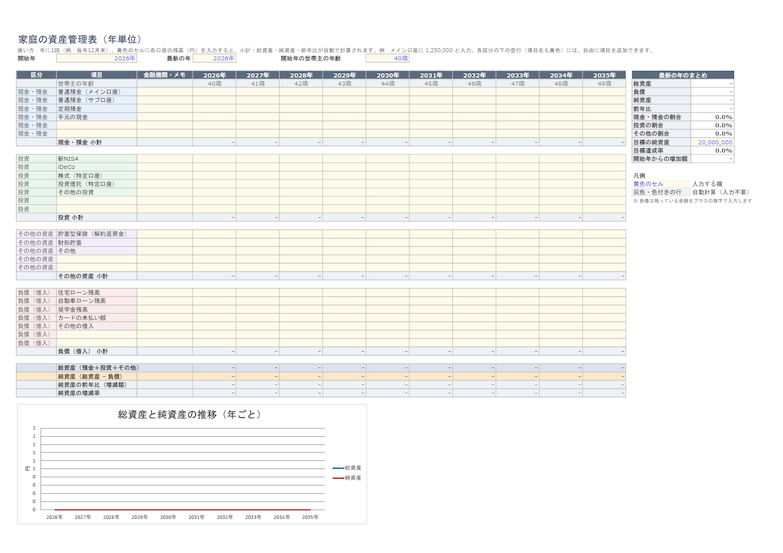Select the 最新の年 input cell
The image size is (783, 553).
coord(214,58)
